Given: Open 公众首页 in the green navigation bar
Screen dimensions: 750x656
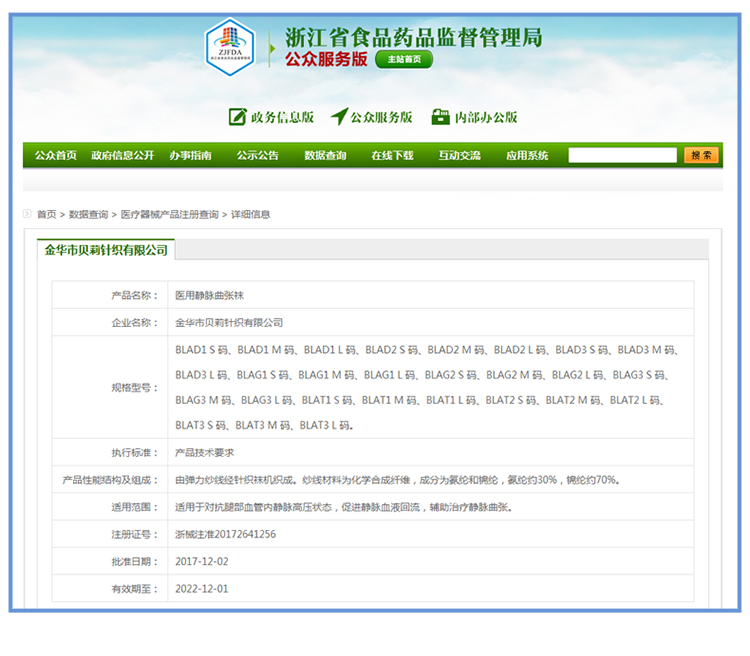Looking at the screenshot, I should (55, 156).
